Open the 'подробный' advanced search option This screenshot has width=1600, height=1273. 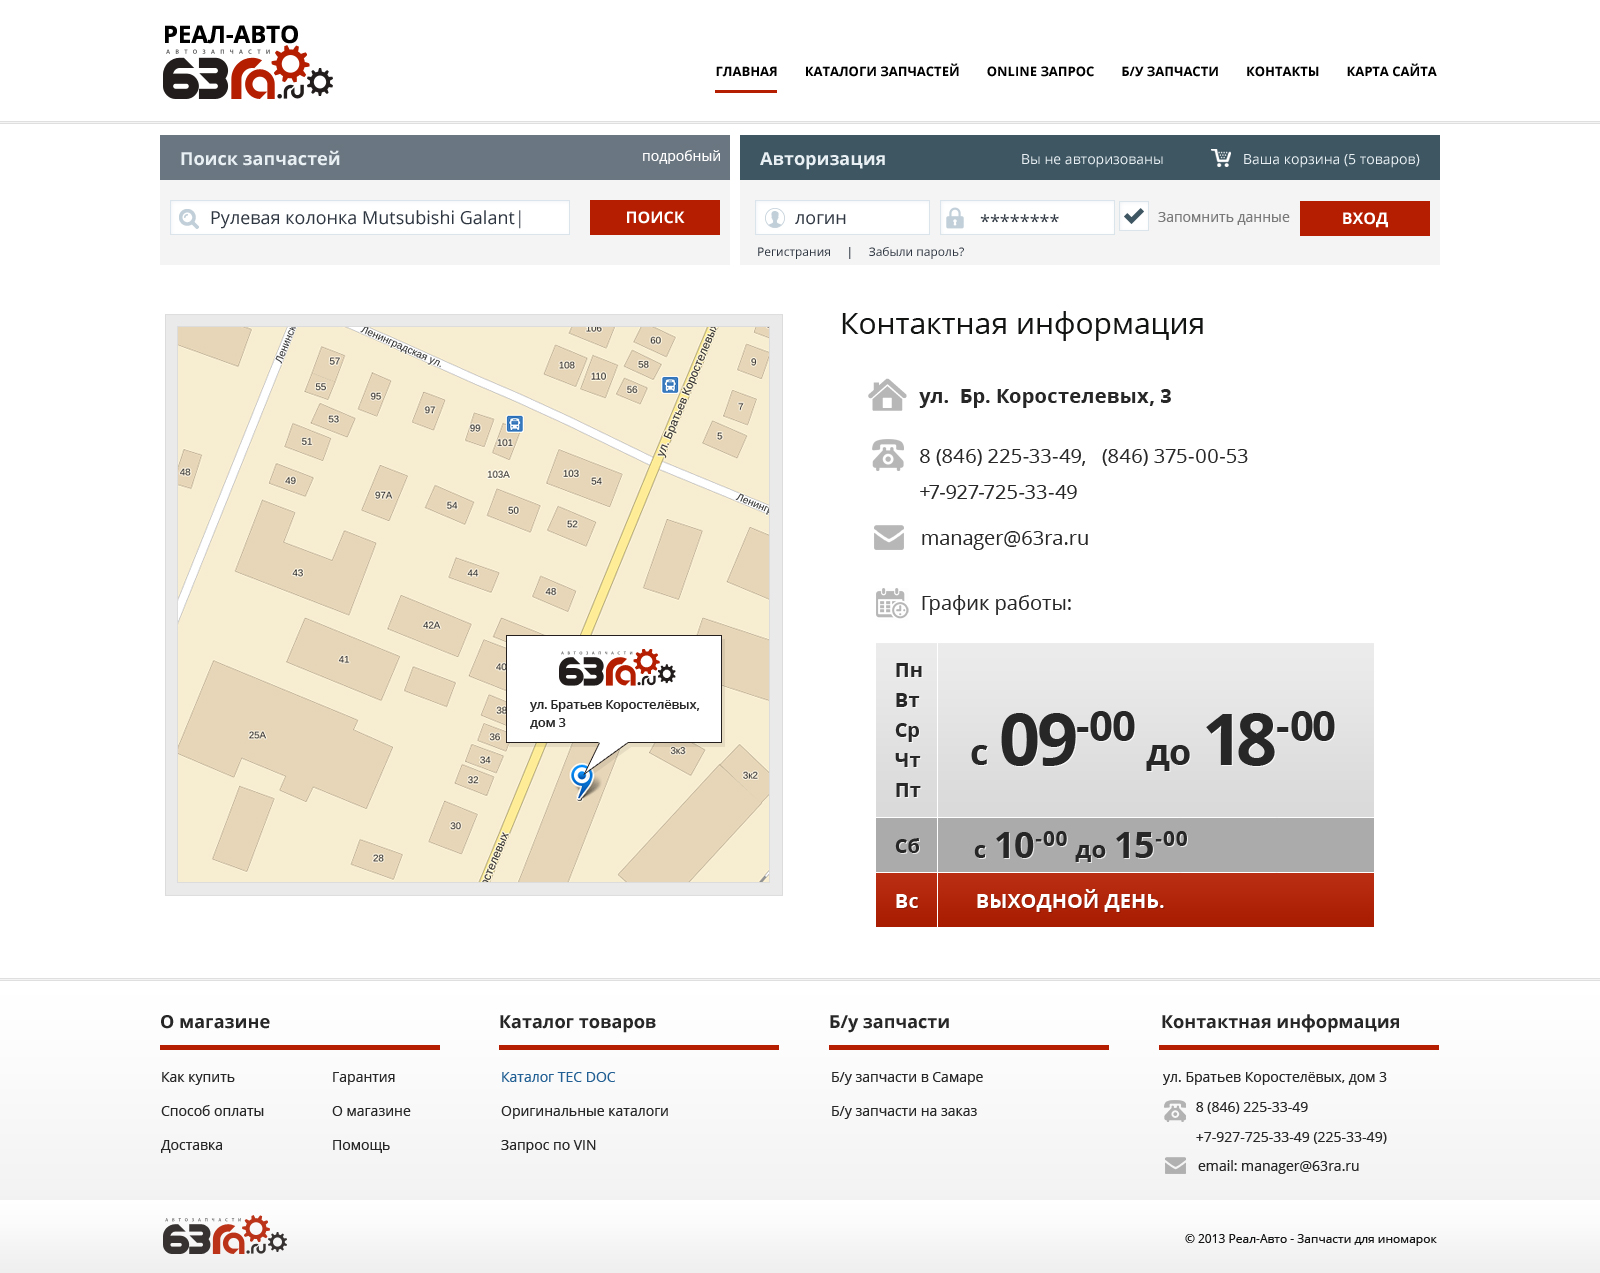point(680,156)
